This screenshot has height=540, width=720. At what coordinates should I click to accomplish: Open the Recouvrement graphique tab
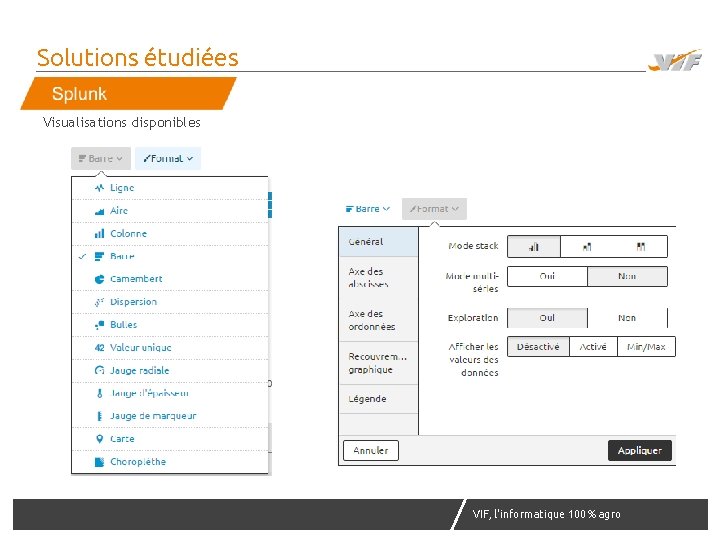(x=379, y=363)
